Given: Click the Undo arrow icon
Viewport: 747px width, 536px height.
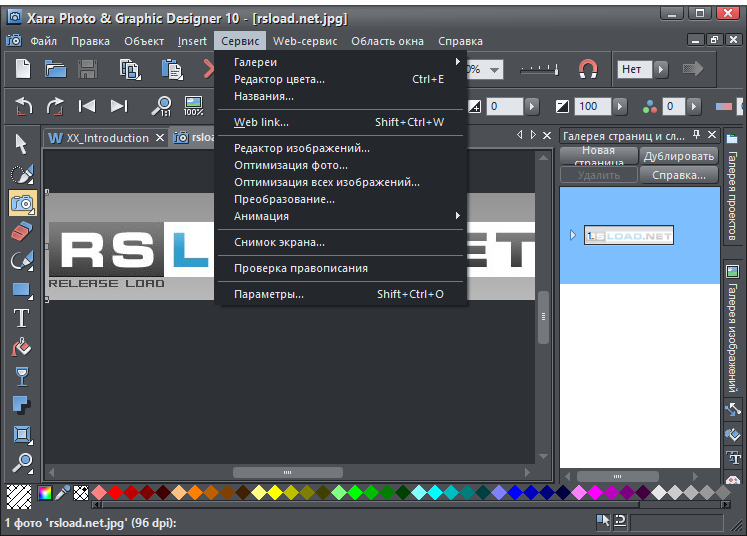Looking at the screenshot, I should 23,106.
